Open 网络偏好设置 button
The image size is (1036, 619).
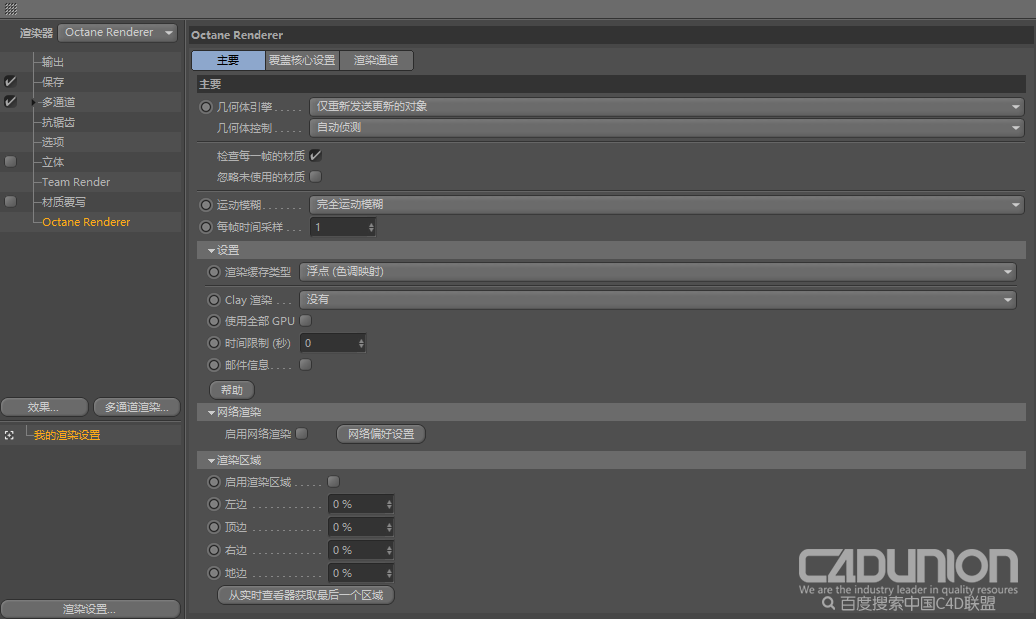click(381, 434)
